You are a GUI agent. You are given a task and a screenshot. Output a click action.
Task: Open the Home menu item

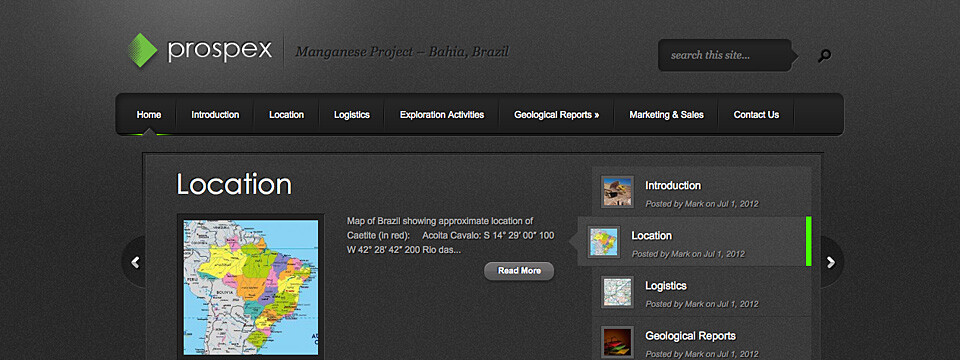tap(149, 114)
